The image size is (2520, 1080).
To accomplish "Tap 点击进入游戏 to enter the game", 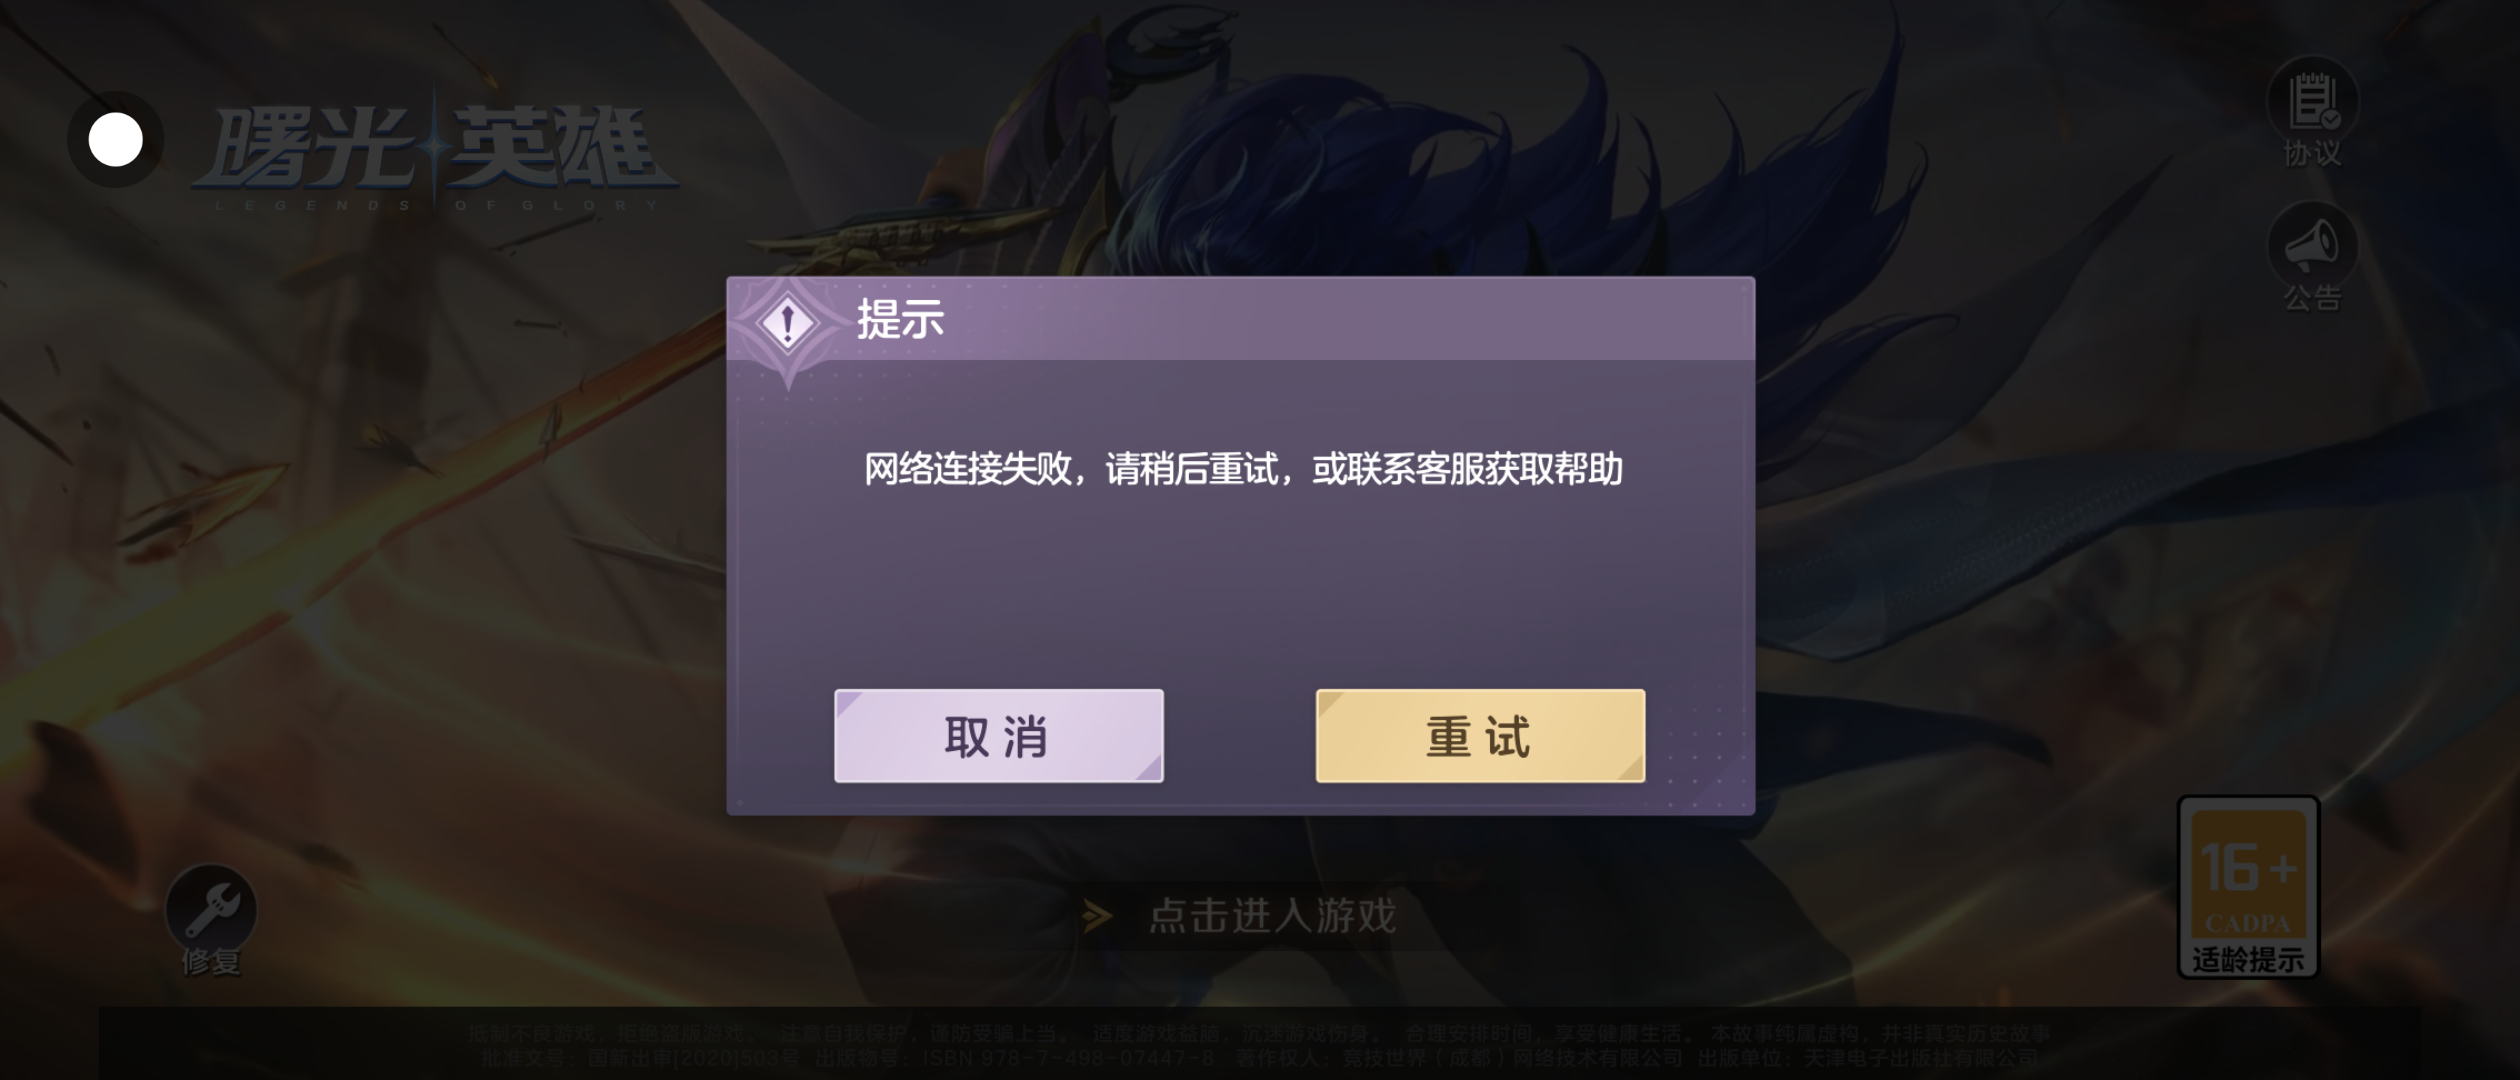I will coord(1272,915).
